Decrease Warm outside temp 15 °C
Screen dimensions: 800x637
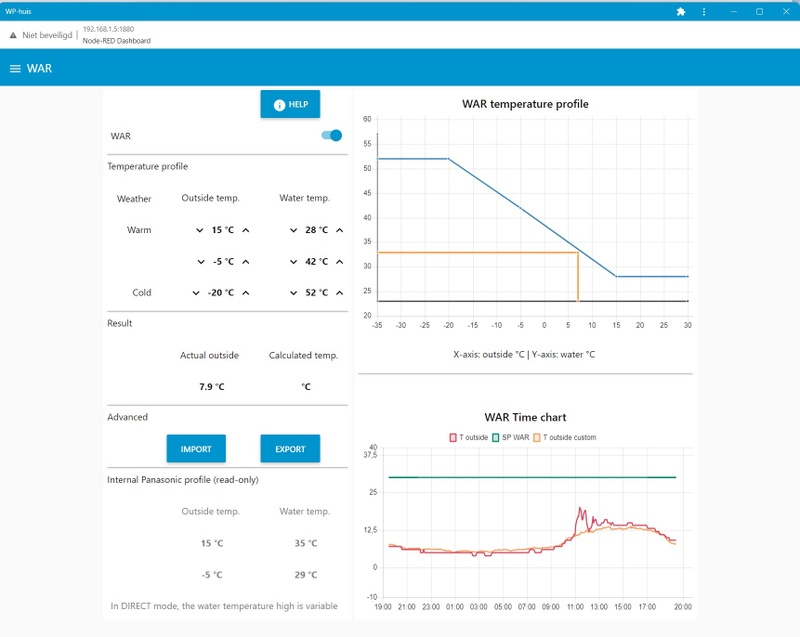(x=199, y=230)
